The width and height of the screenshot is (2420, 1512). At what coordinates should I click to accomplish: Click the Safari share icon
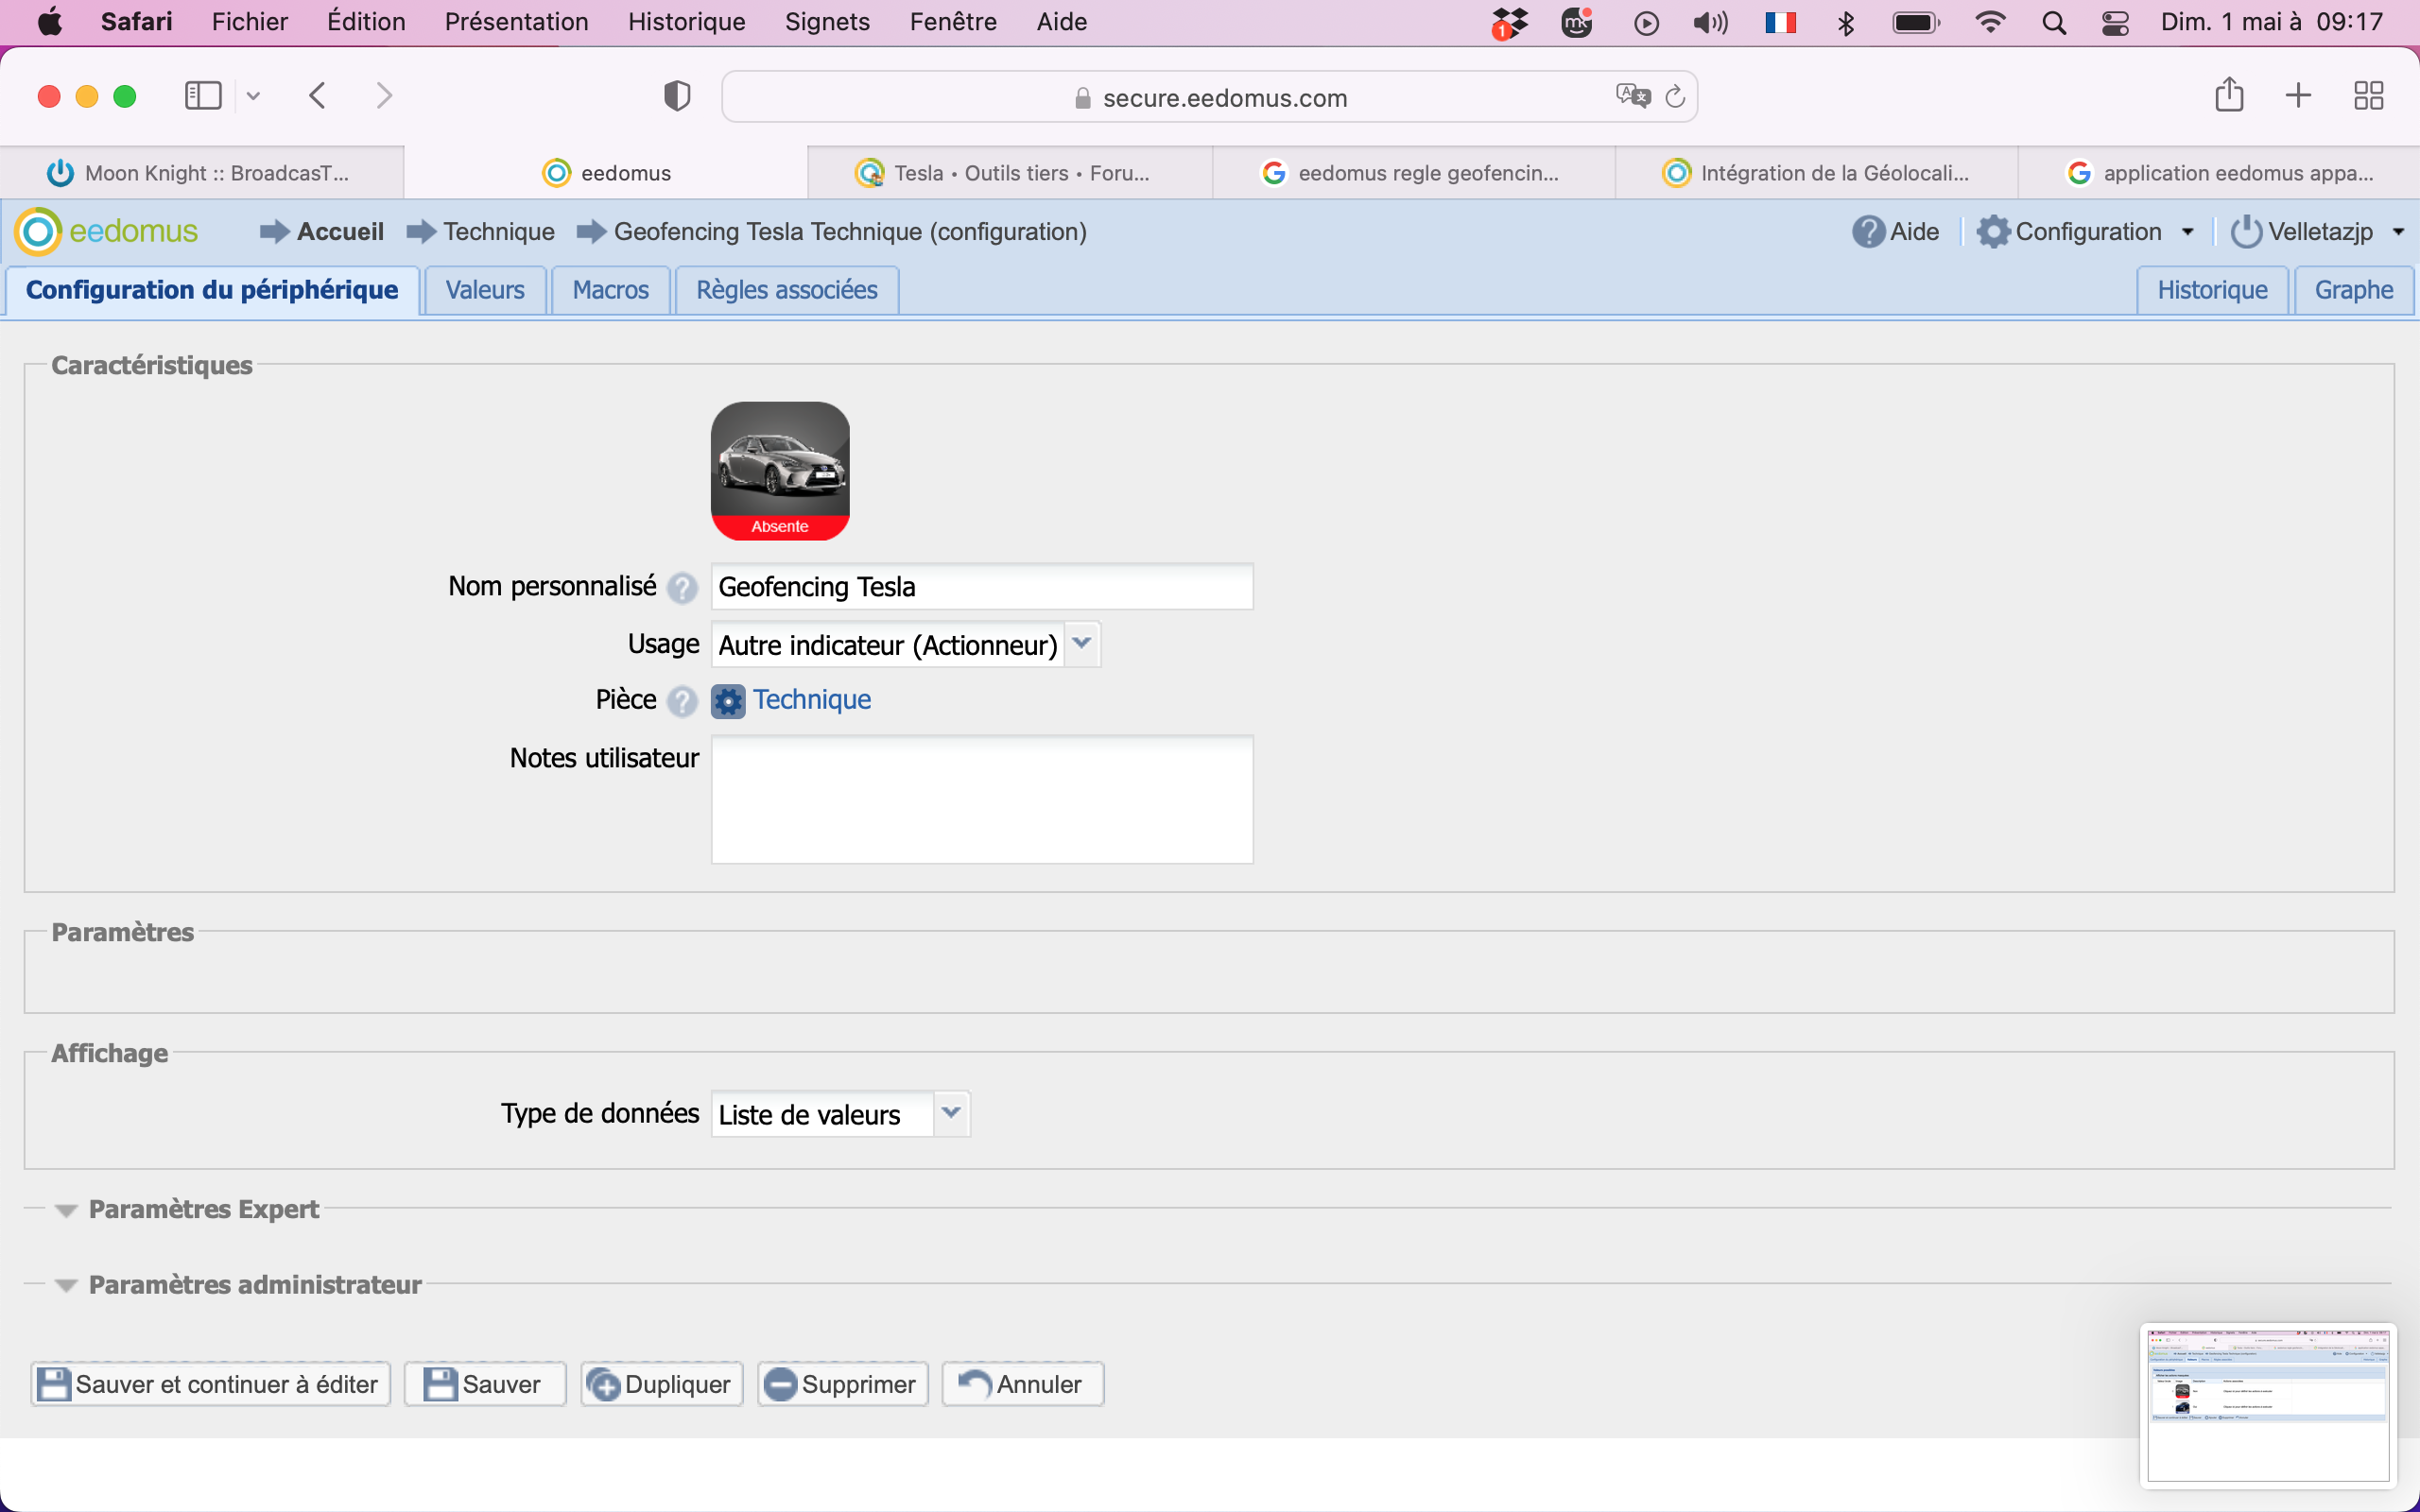(2229, 95)
